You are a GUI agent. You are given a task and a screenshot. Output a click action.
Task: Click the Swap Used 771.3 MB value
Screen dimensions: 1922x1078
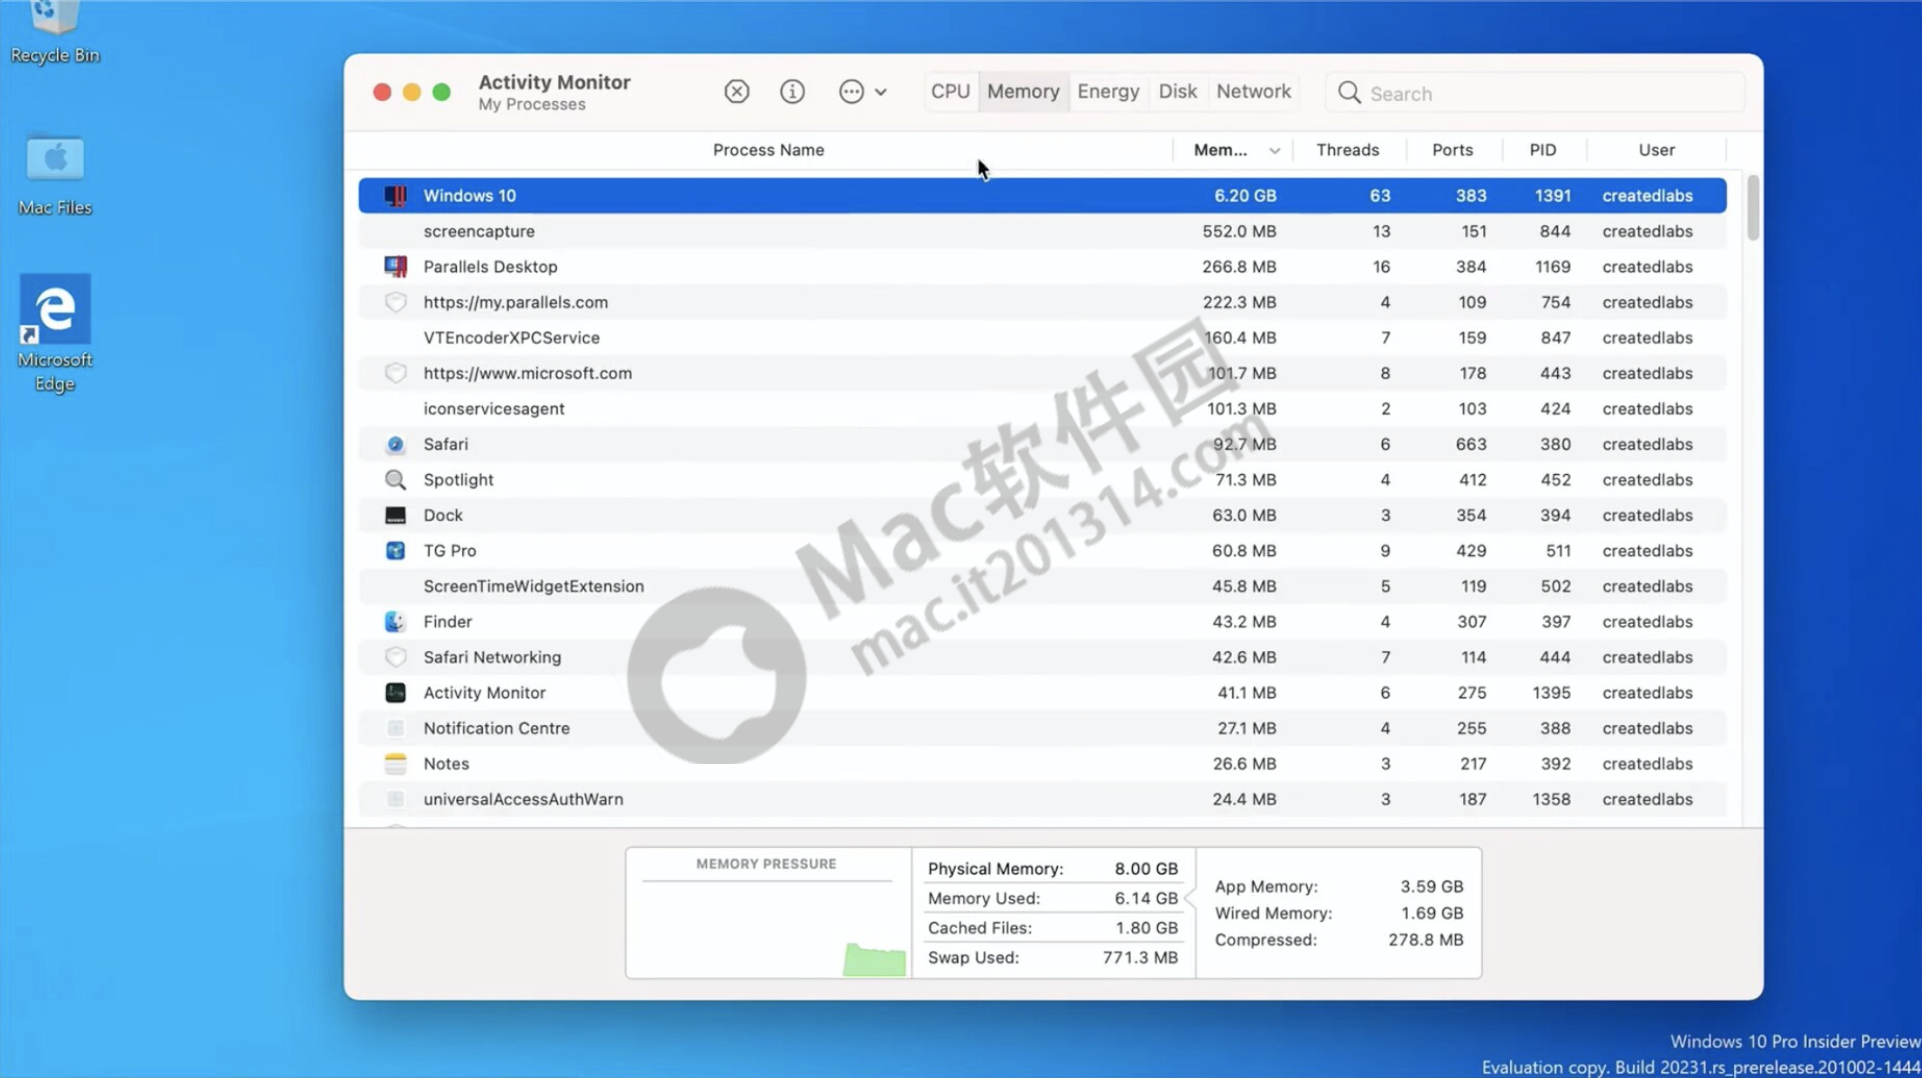[1140, 957]
